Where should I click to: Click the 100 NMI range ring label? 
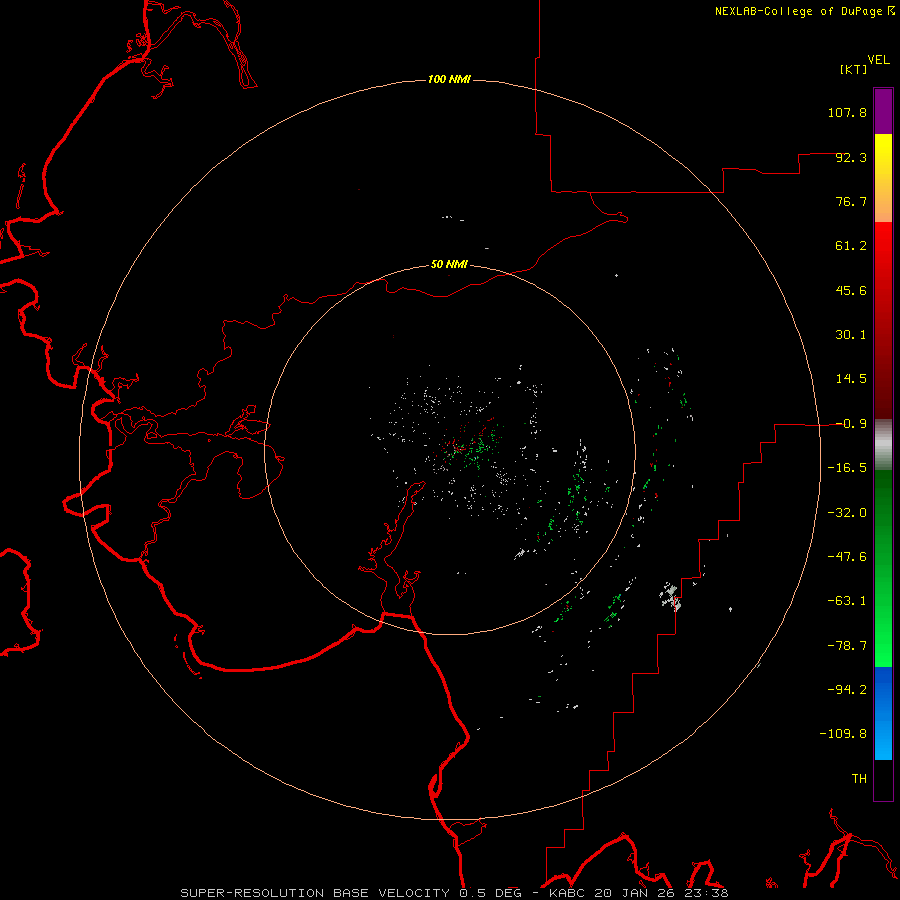[449, 79]
